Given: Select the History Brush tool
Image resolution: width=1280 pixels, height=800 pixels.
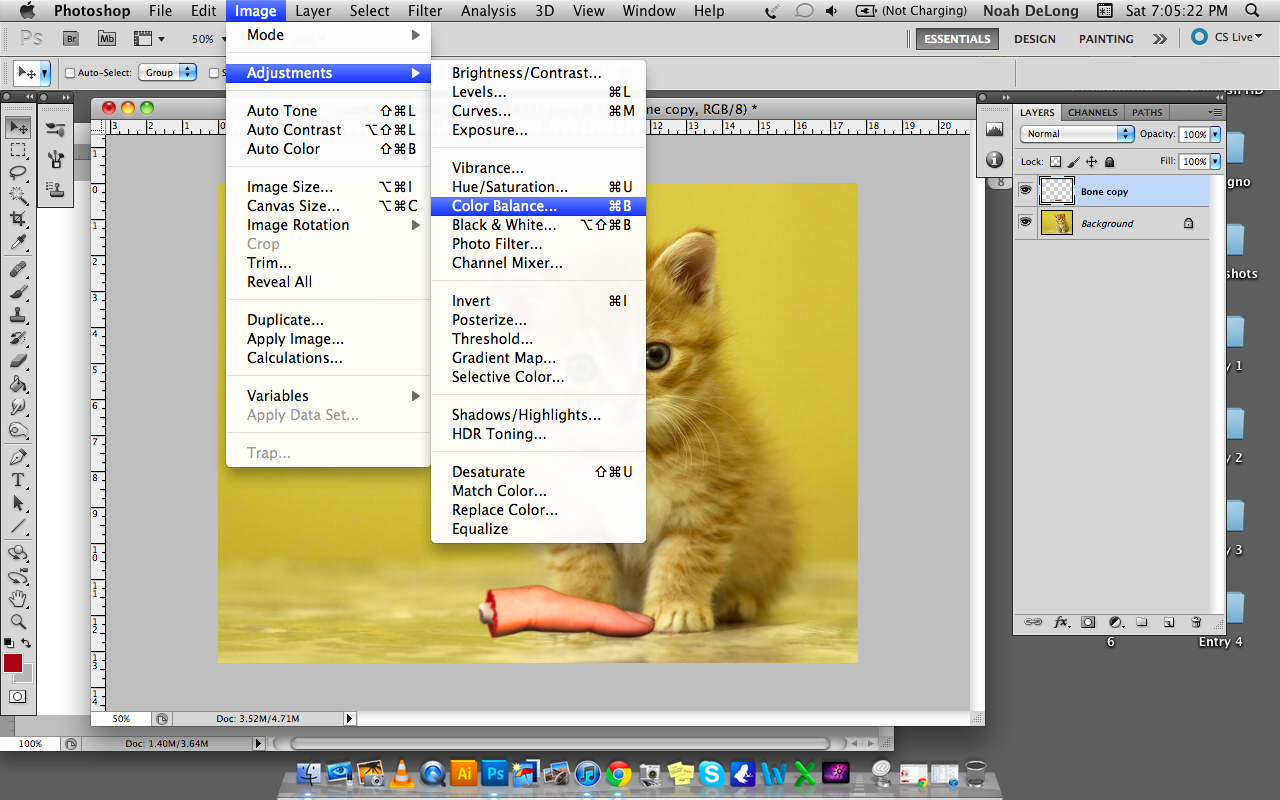Looking at the screenshot, I should click(18, 339).
